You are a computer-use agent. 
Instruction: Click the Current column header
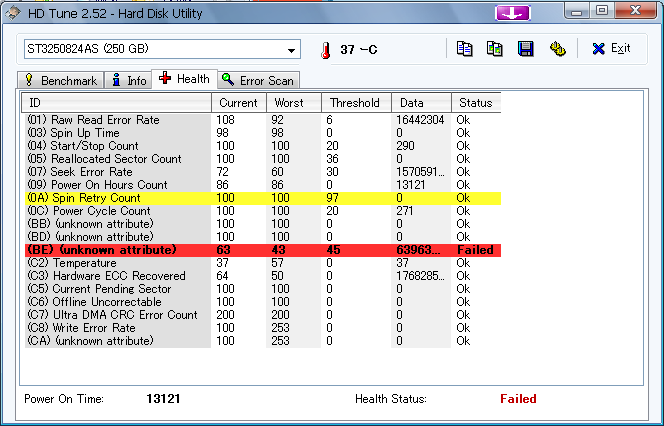[239, 102]
